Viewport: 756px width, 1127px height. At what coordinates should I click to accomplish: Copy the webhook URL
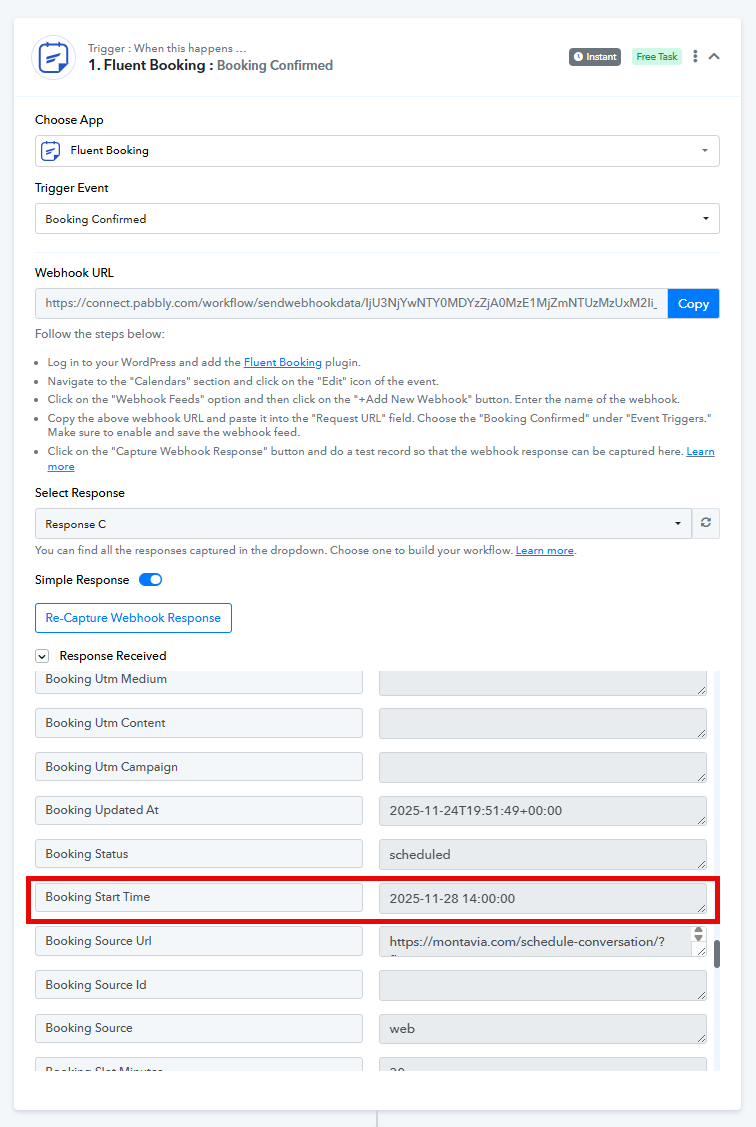693,304
